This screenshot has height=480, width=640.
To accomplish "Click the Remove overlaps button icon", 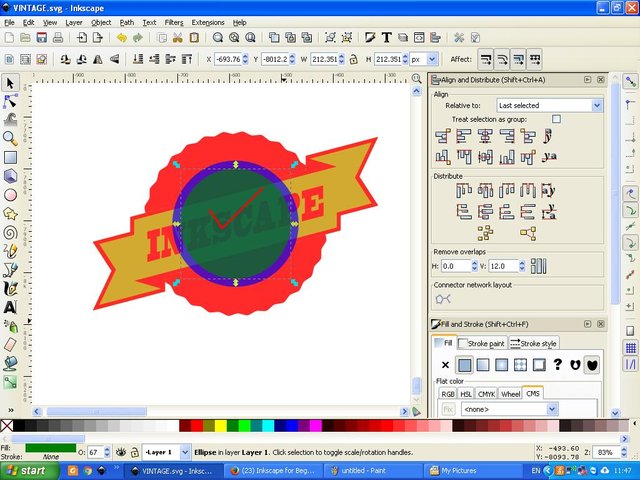I will [538, 266].
